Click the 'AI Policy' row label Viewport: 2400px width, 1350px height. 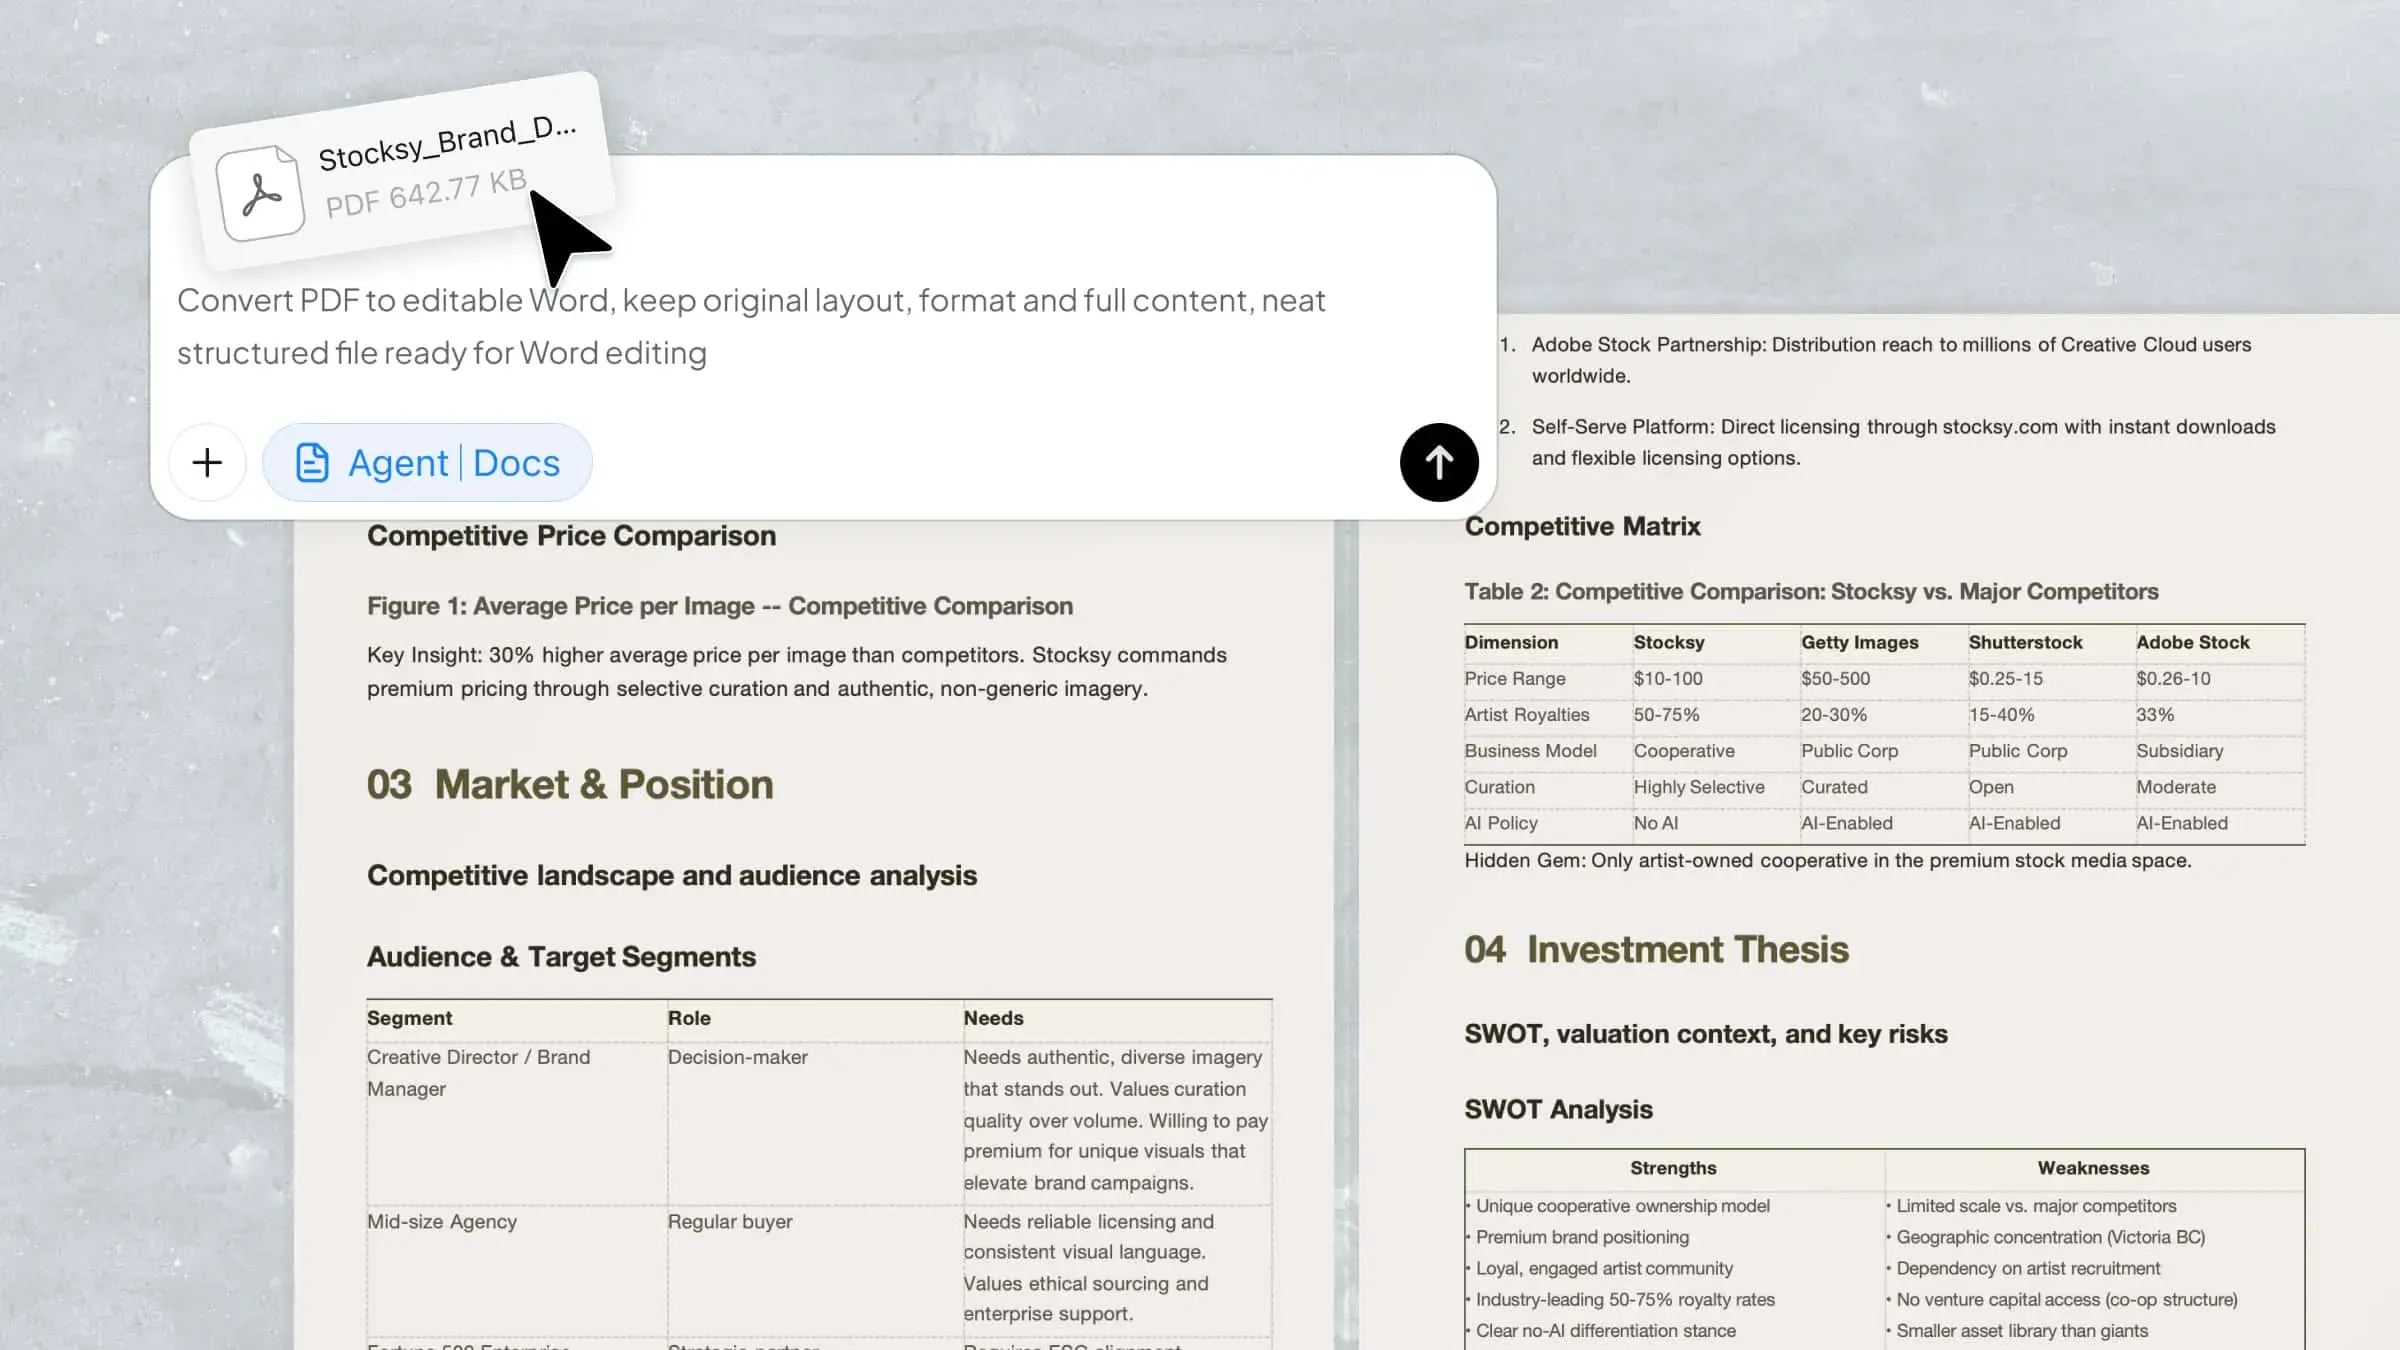coord(1501,822)
